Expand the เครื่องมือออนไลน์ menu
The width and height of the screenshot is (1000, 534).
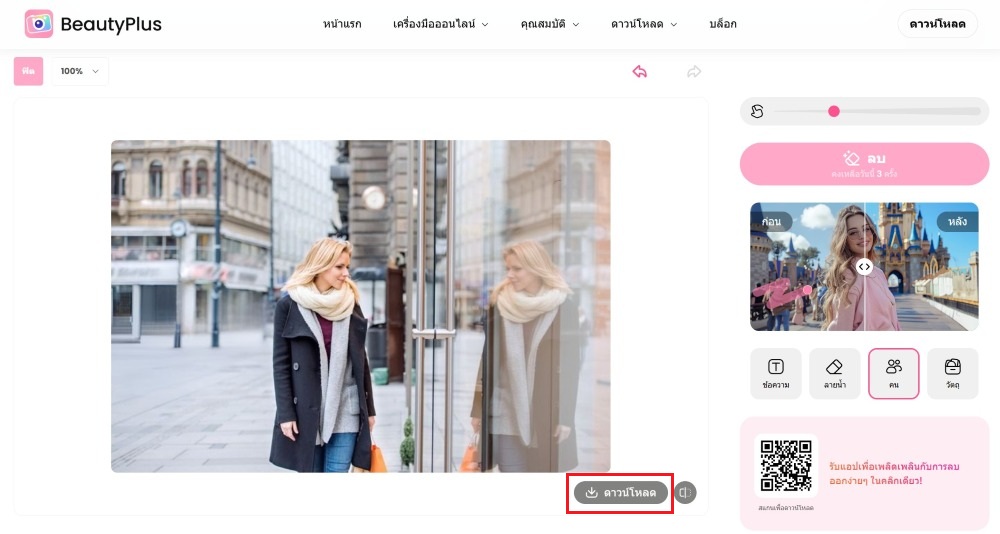point(440,24)
